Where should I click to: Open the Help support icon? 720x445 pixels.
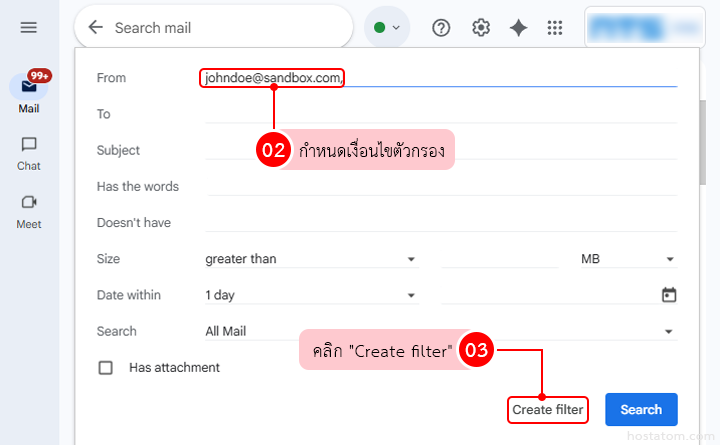[x=441, y=28]
